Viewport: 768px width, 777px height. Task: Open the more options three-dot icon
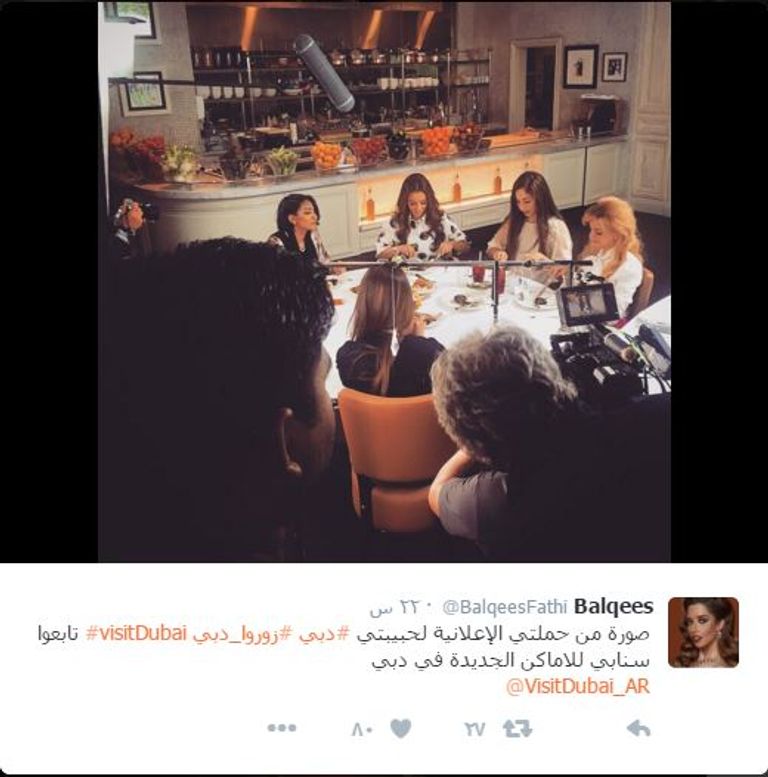[x=282, y=728]
